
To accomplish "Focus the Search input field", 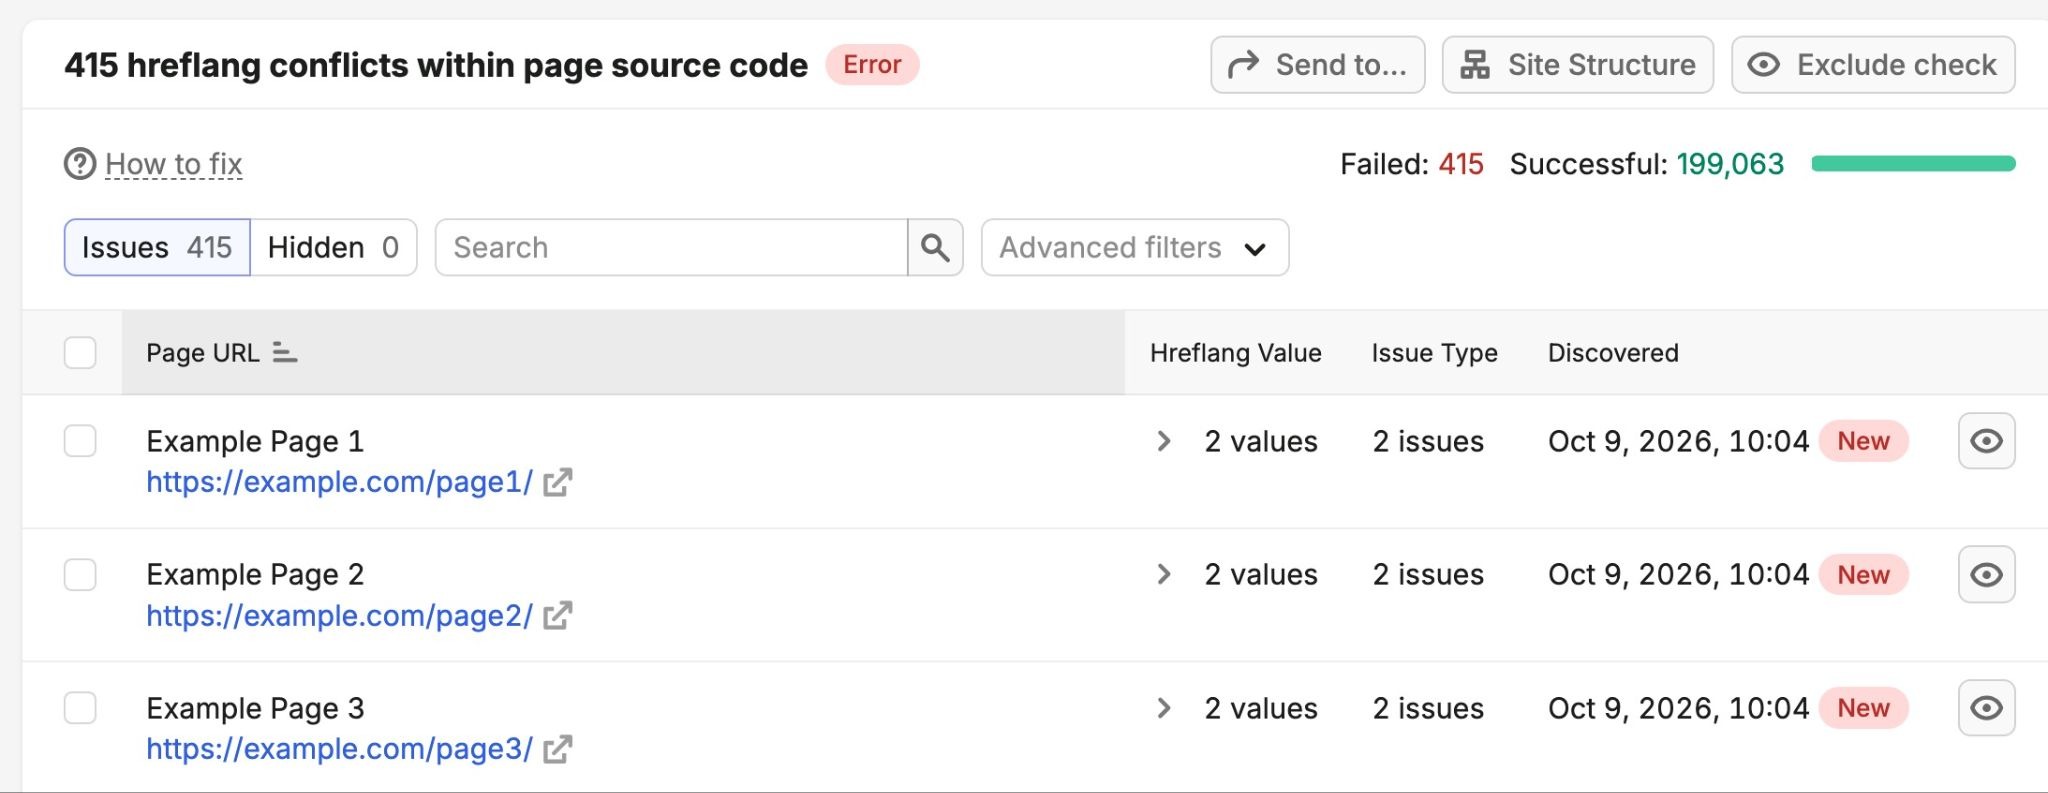I will 671,247.
